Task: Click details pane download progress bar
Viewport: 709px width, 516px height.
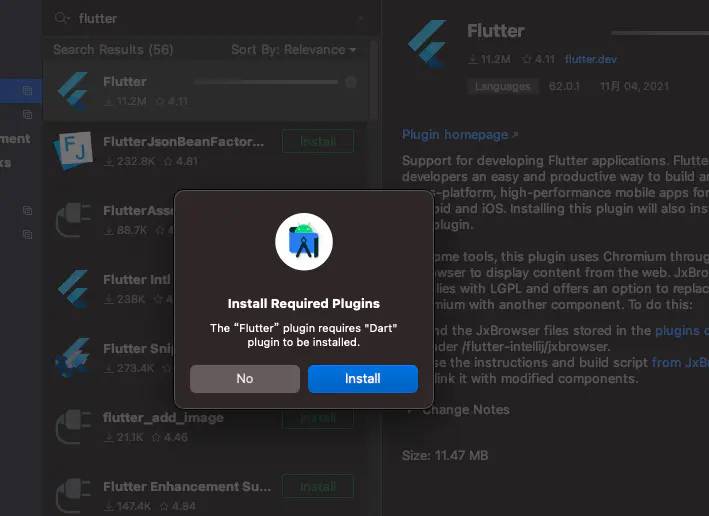Action: tap(660, 33)
